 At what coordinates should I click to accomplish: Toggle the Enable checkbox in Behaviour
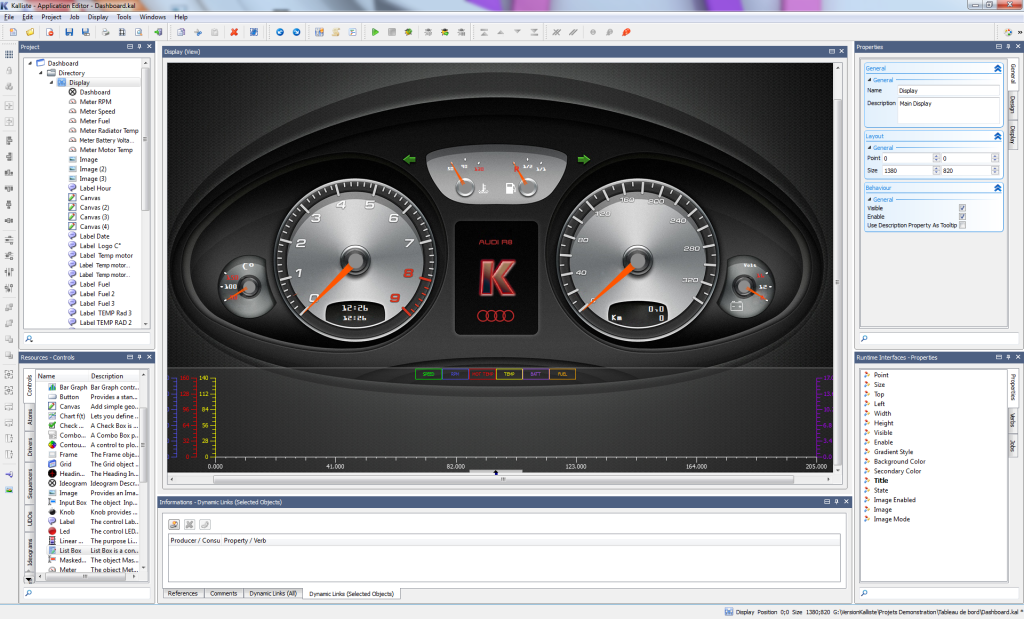(963, 217)
